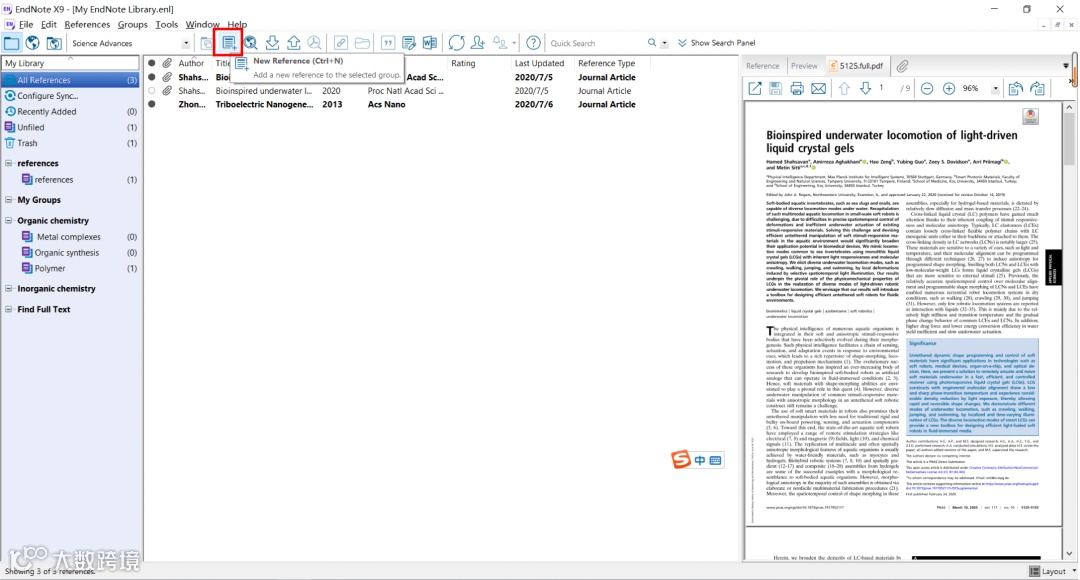This screenshot has height=580, width=1080.
Task: Switch to Integrated Library and Online Mode
Action: 54,43
